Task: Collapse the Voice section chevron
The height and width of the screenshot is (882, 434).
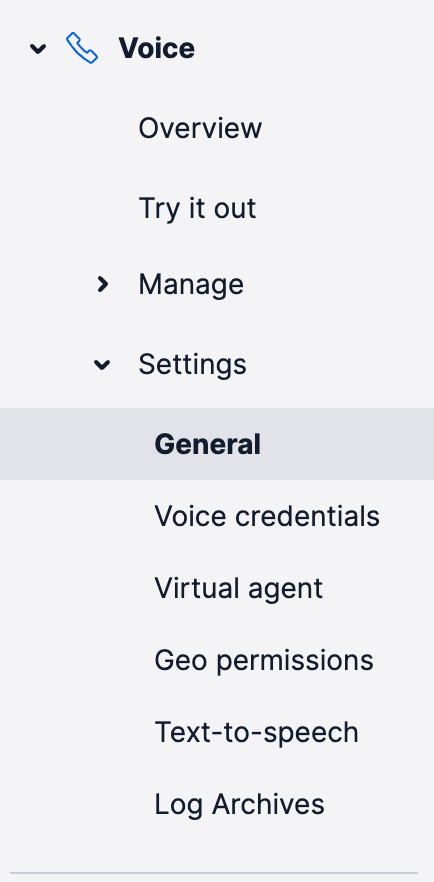Action: click(x=38, y=49)
